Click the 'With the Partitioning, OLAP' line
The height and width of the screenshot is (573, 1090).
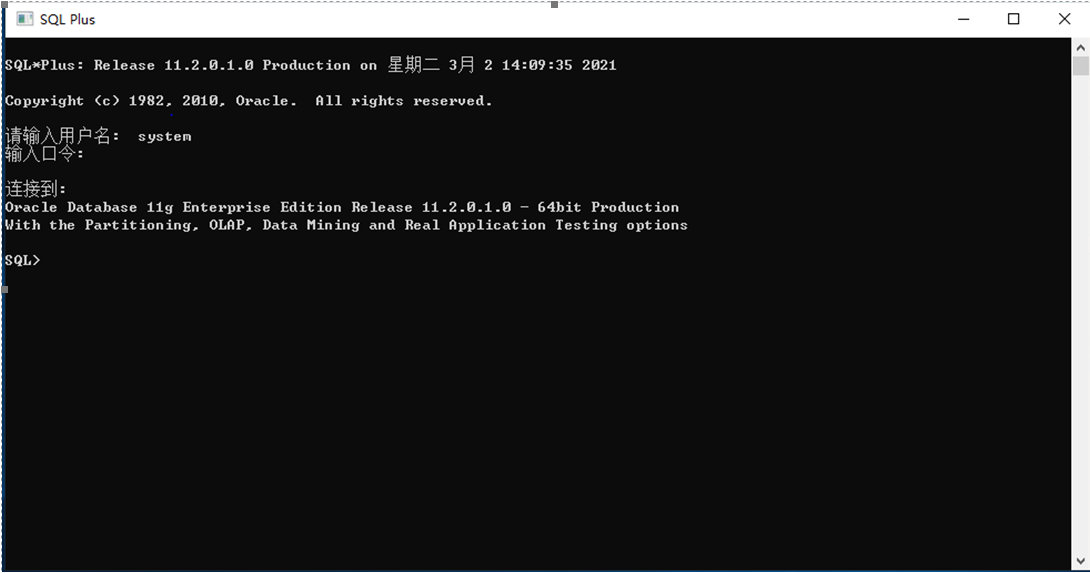346,225
